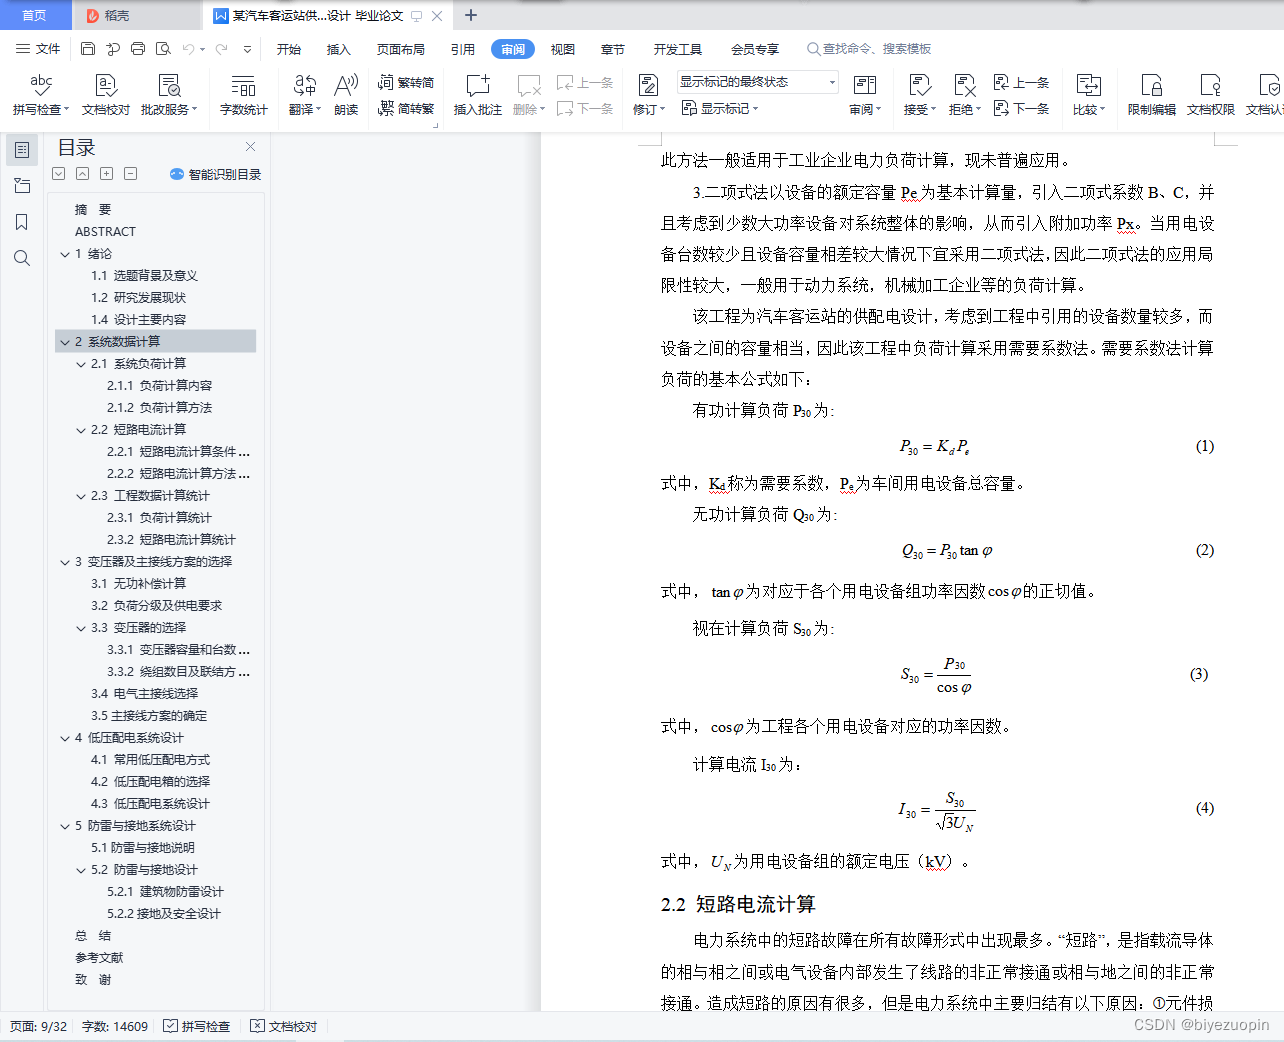Click the print icon in quick toolbar

point(138,48)
